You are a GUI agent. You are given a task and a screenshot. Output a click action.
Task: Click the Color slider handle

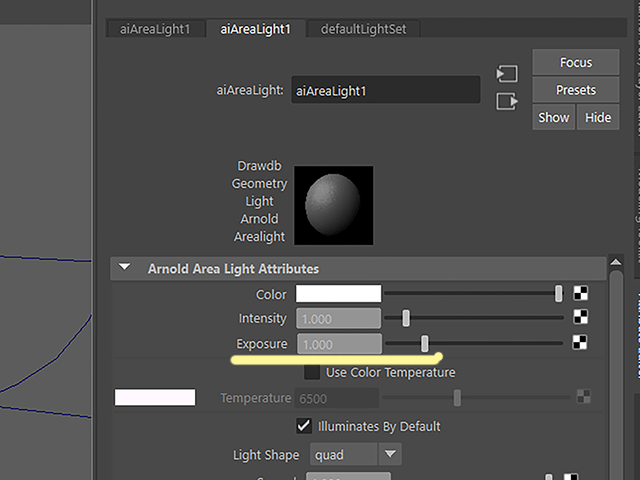tap(558, 293)
